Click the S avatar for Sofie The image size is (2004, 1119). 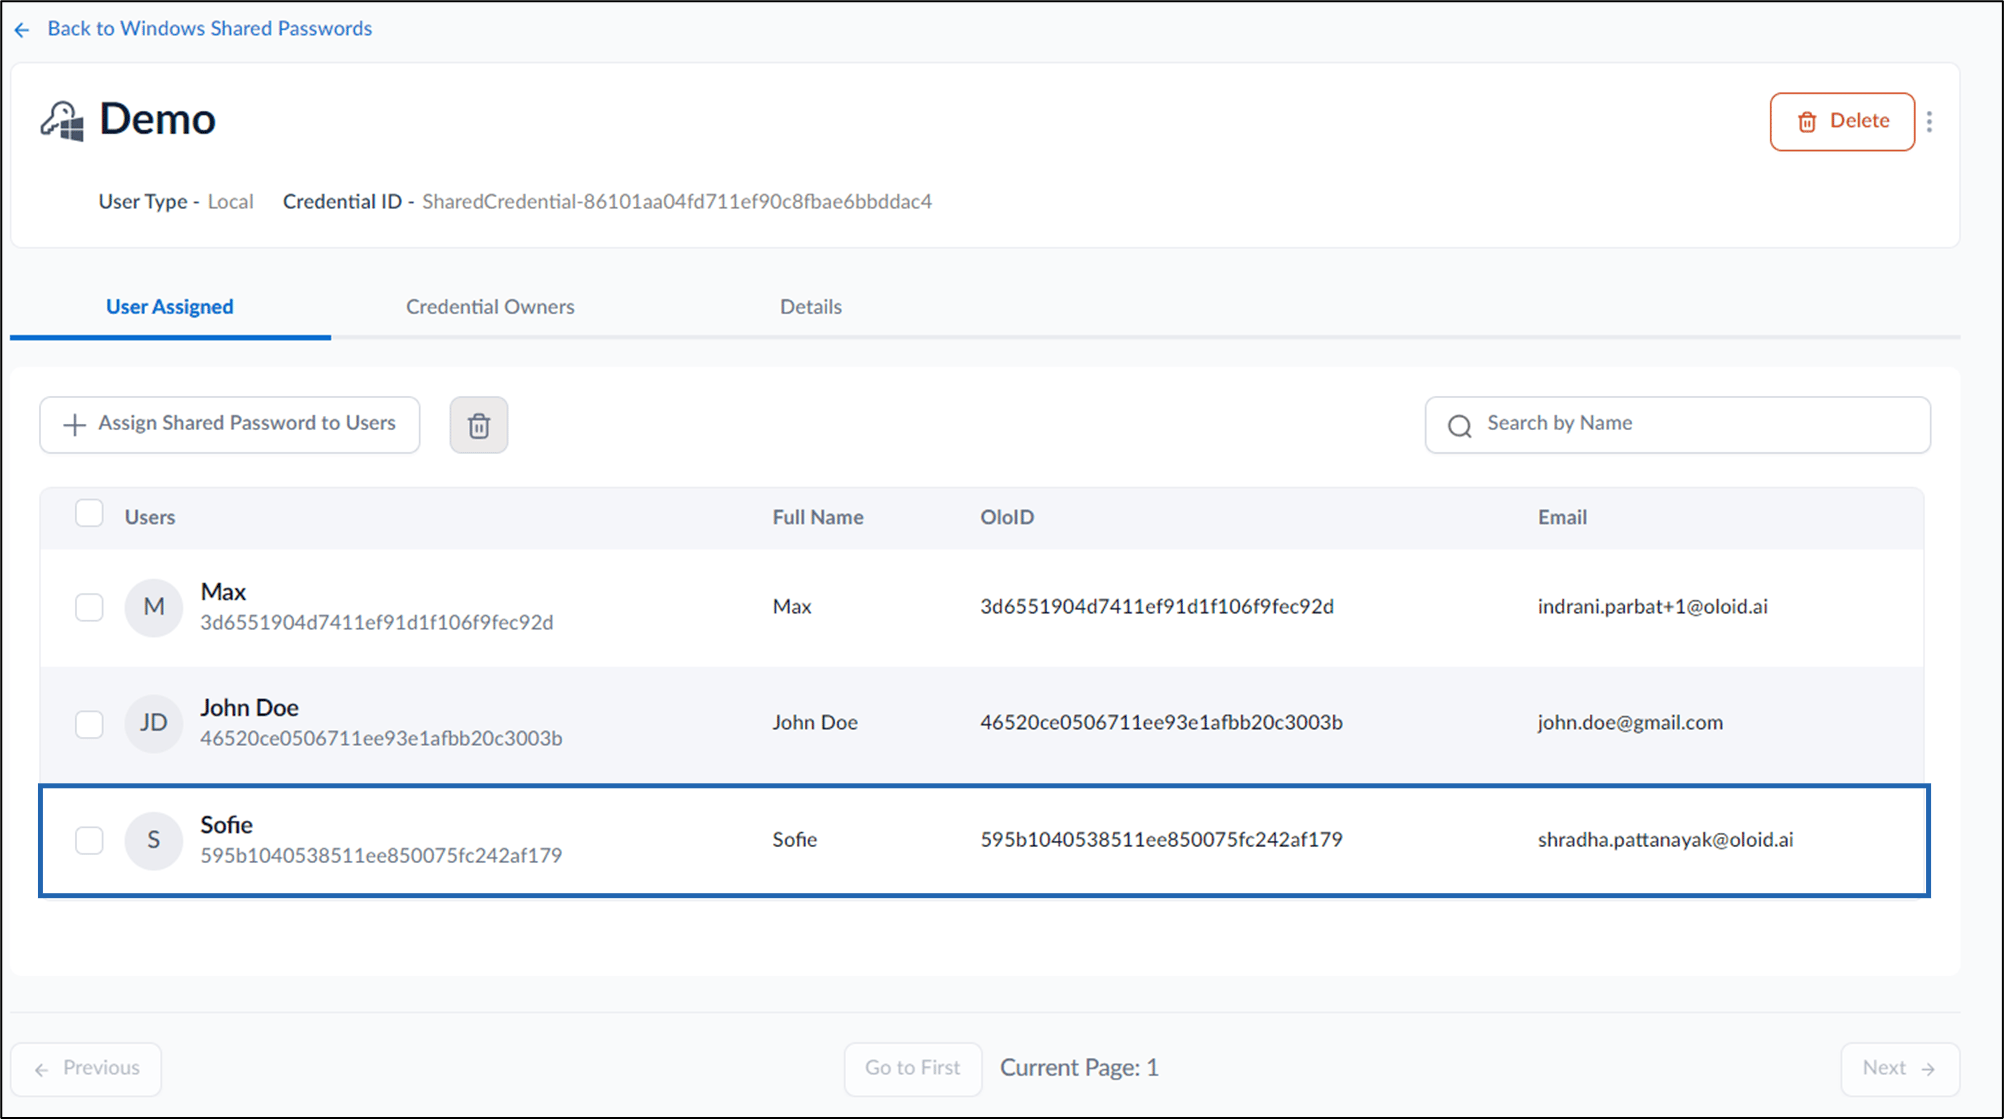tap(154, 840)
